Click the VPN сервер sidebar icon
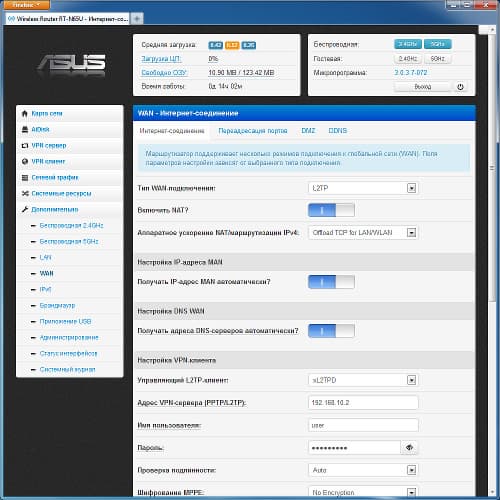The width and height of the screenshot is (500, 500). [24, 146]
